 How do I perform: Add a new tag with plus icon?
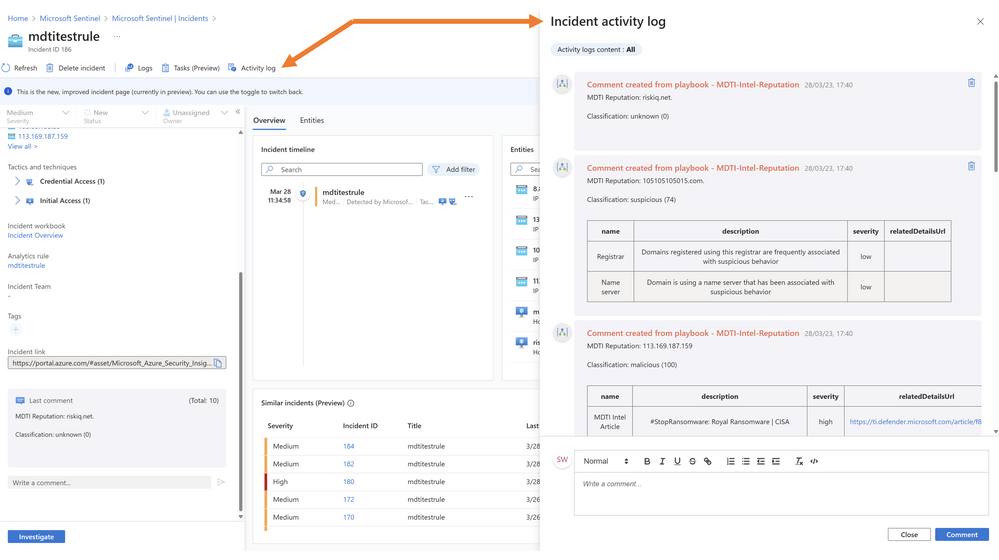tap(15, 329)
